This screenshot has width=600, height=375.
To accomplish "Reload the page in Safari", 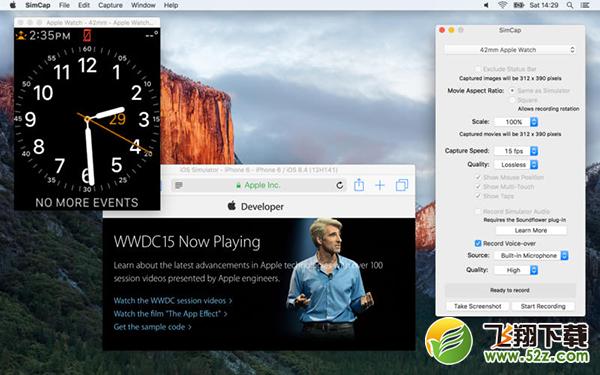I will tap(339, 186).
